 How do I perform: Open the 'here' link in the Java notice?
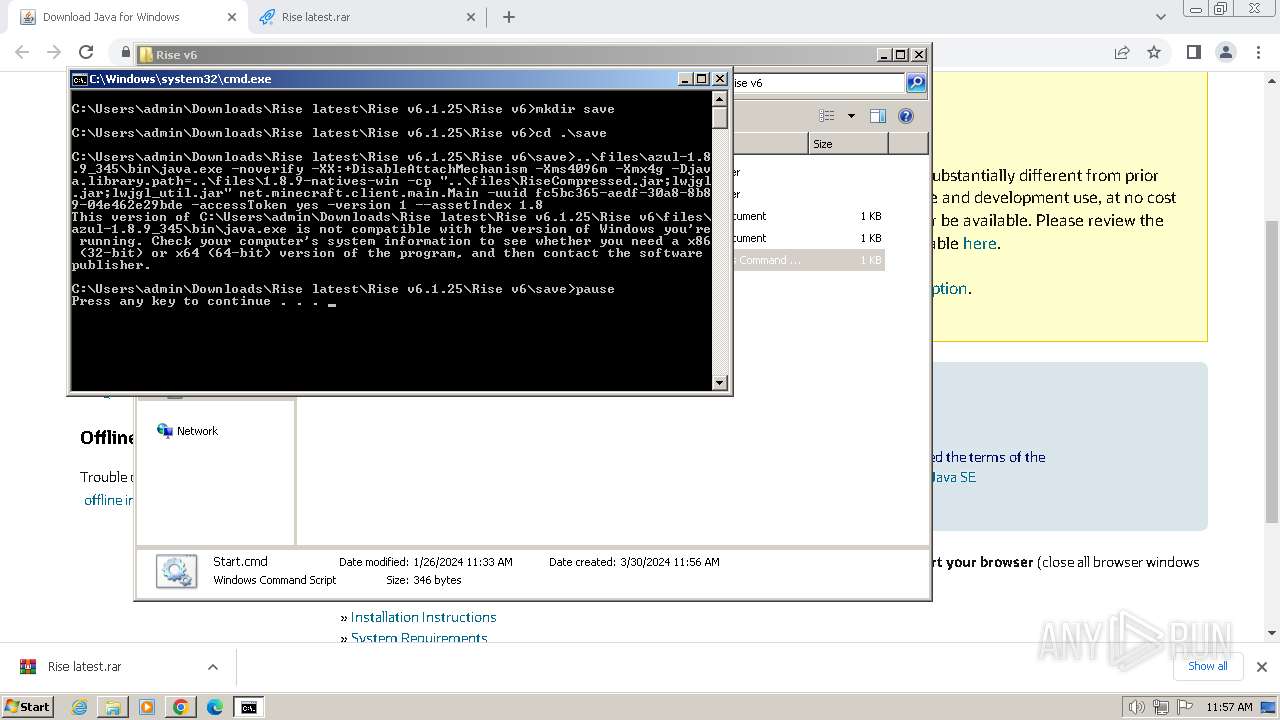pyautogui.click(x=979, y=243)
